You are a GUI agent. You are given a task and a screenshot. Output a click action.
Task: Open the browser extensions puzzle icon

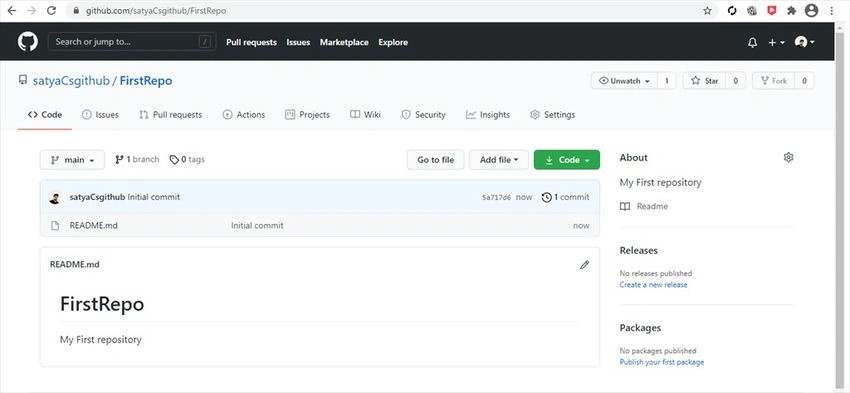coord(791,10)
